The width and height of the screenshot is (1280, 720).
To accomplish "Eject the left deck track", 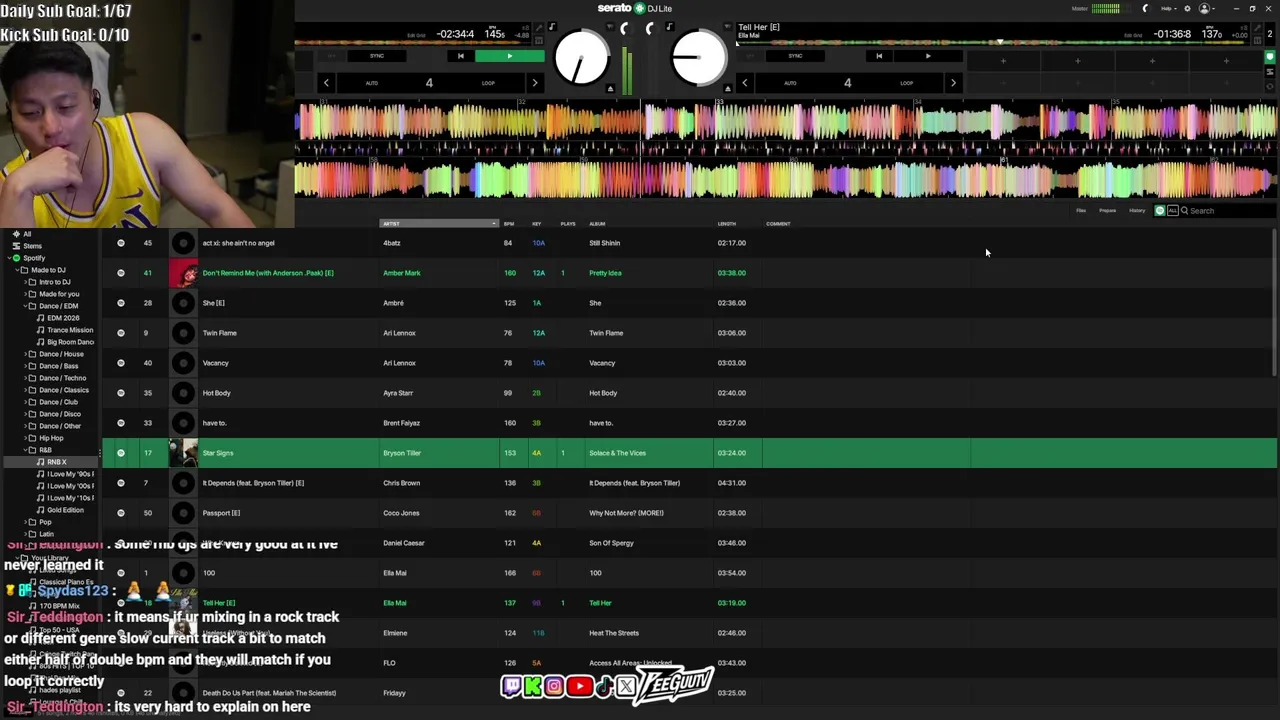I will 610,89.
